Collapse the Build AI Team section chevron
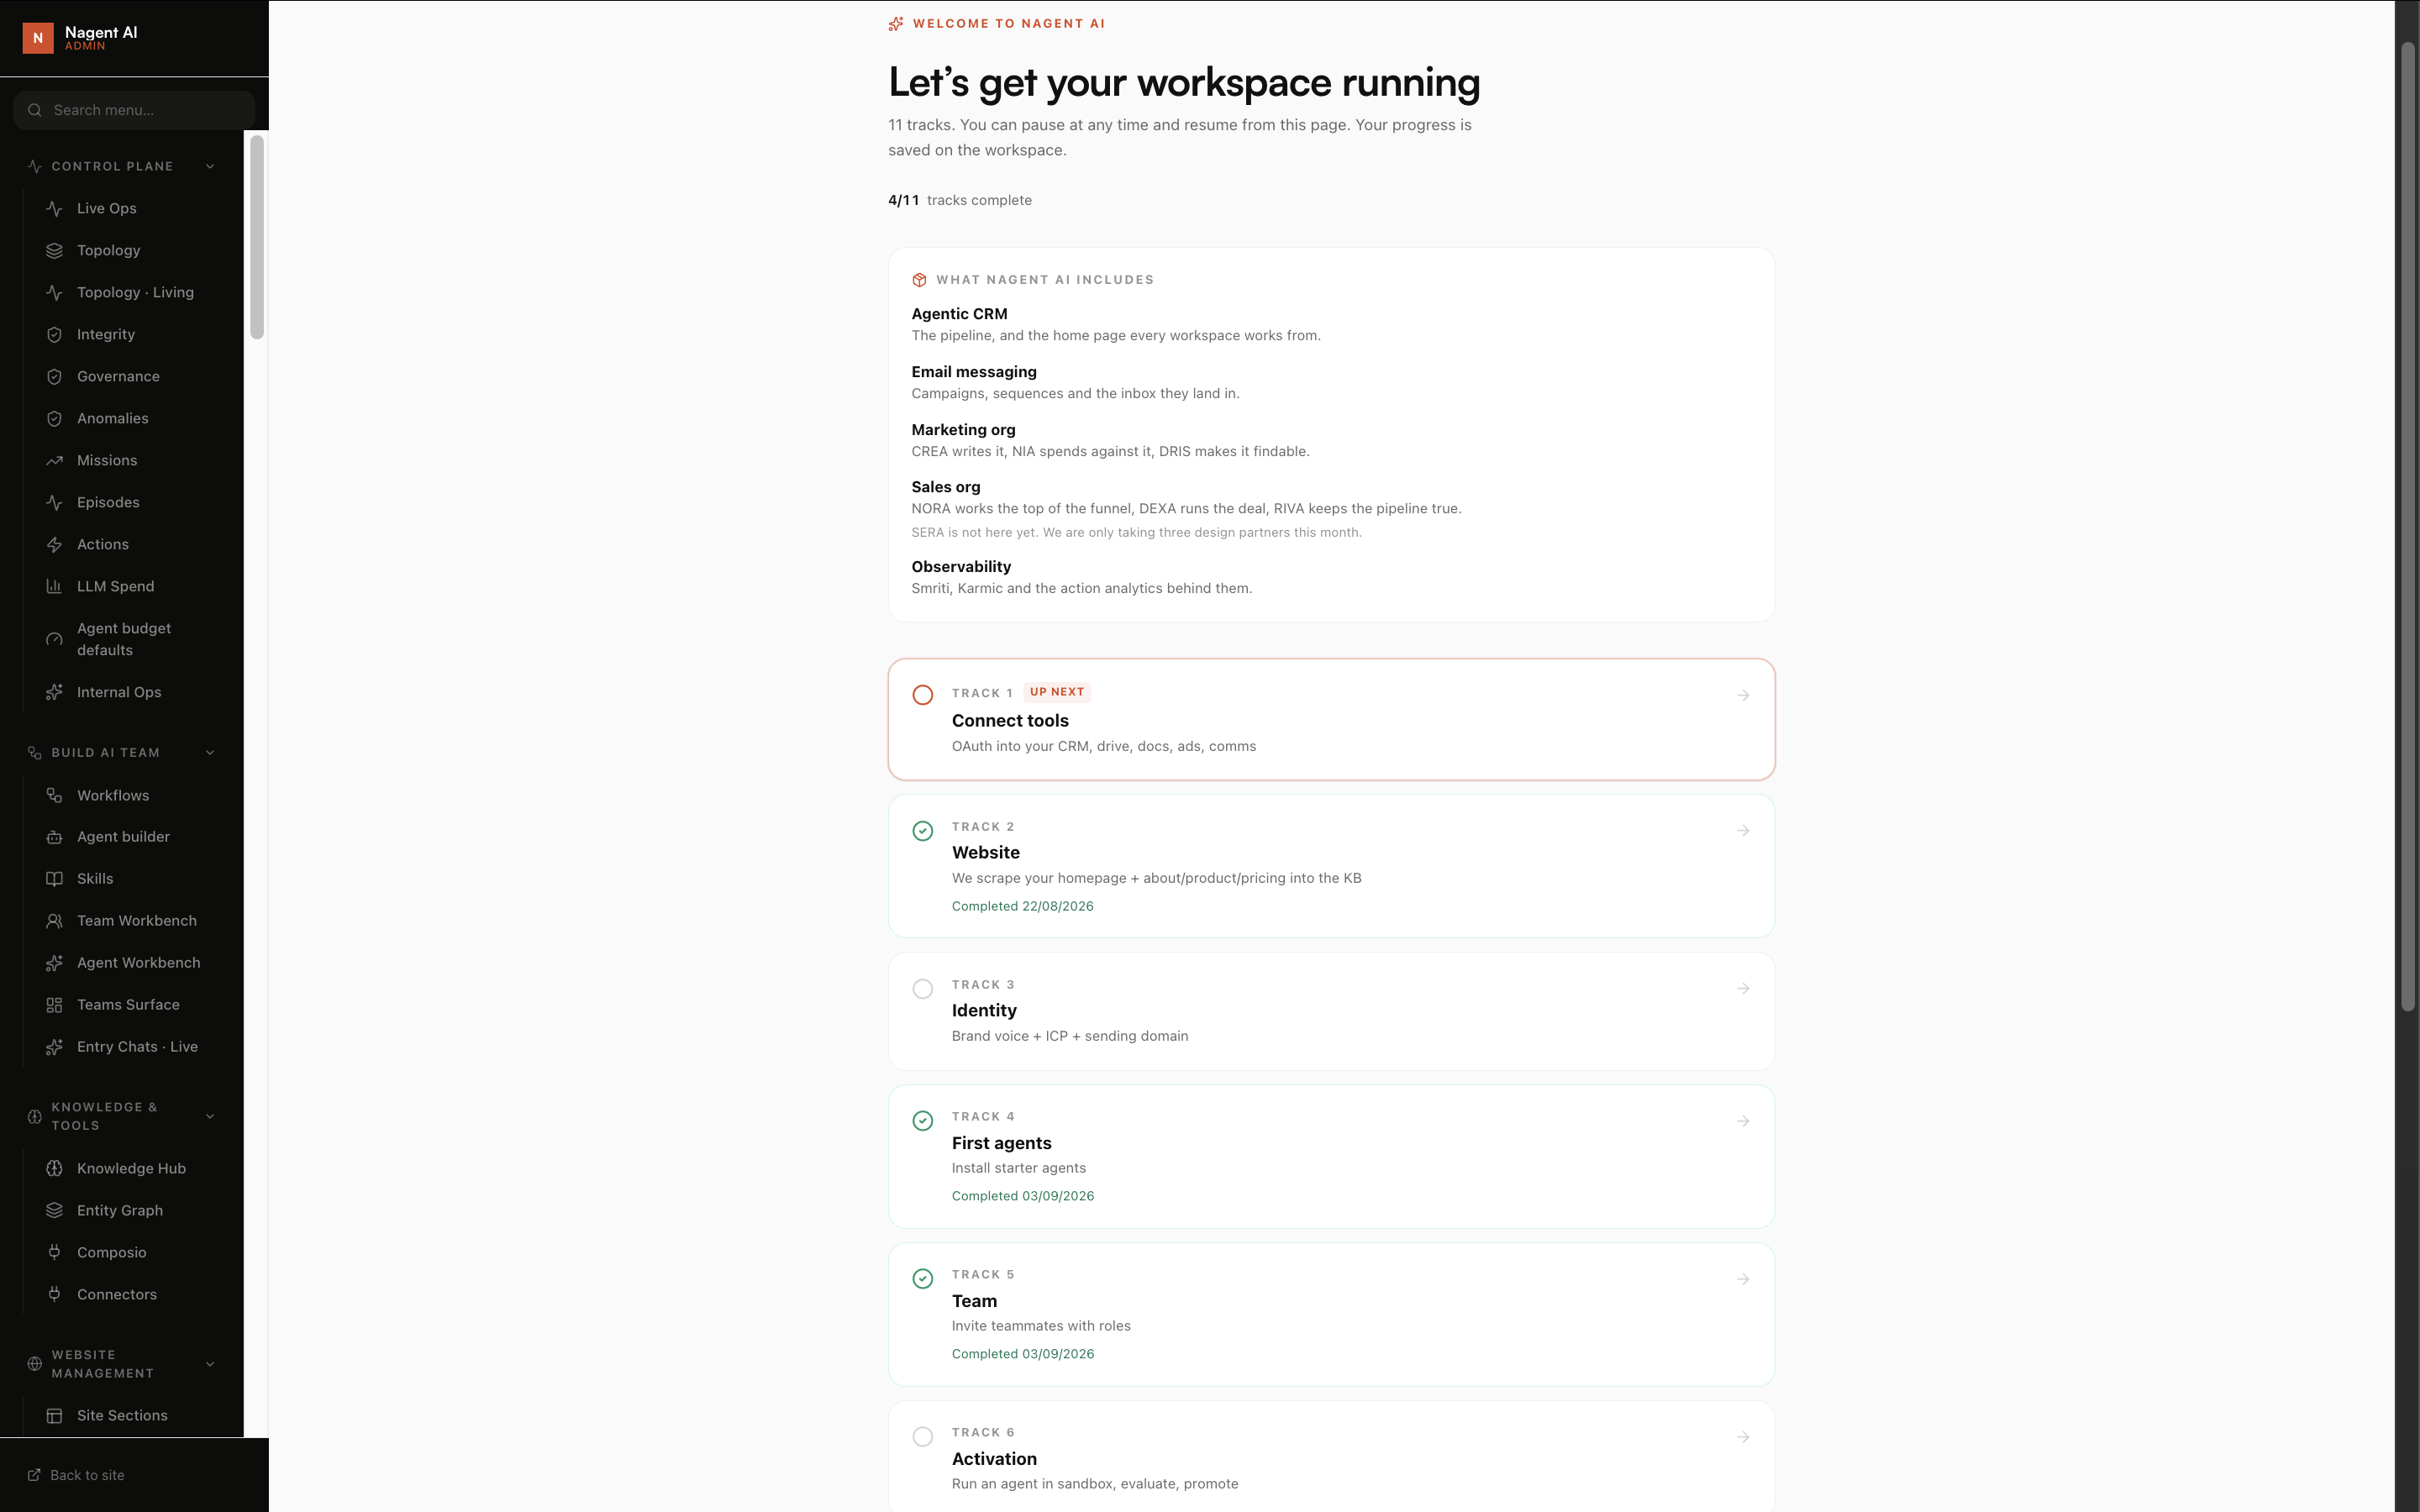 pos(210,753)
